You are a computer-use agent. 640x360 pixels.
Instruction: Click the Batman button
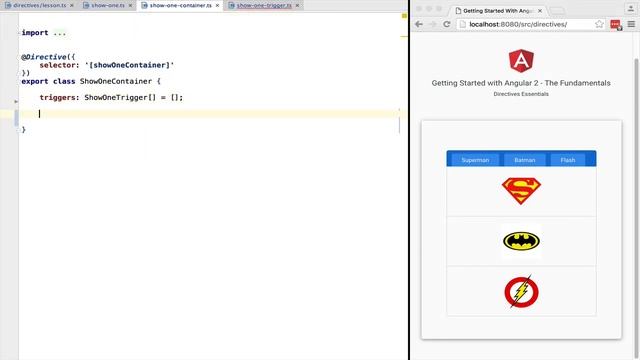(524, 160)
